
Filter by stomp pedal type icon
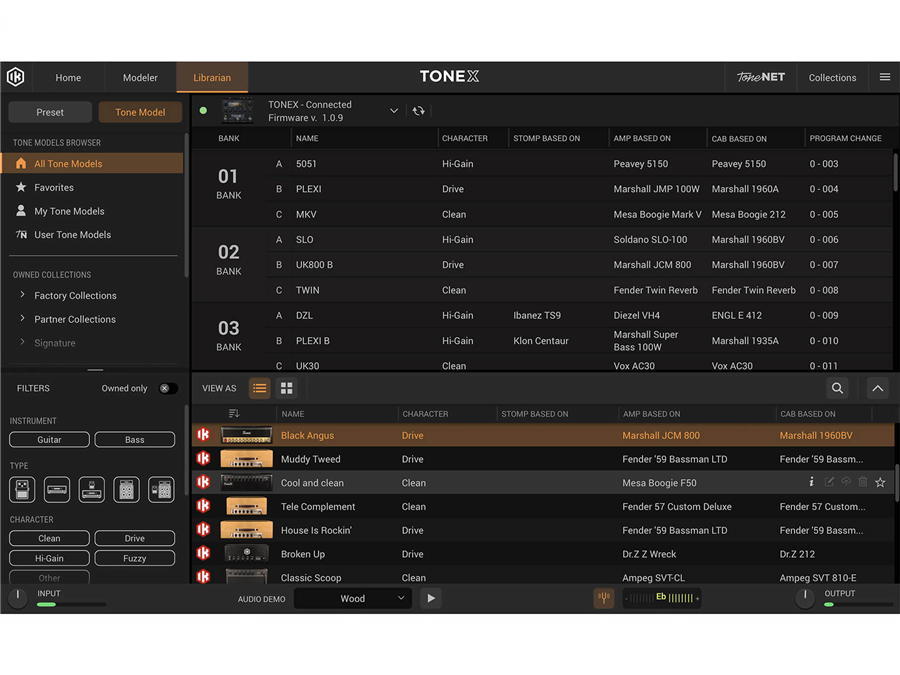(x=22, y=489)
